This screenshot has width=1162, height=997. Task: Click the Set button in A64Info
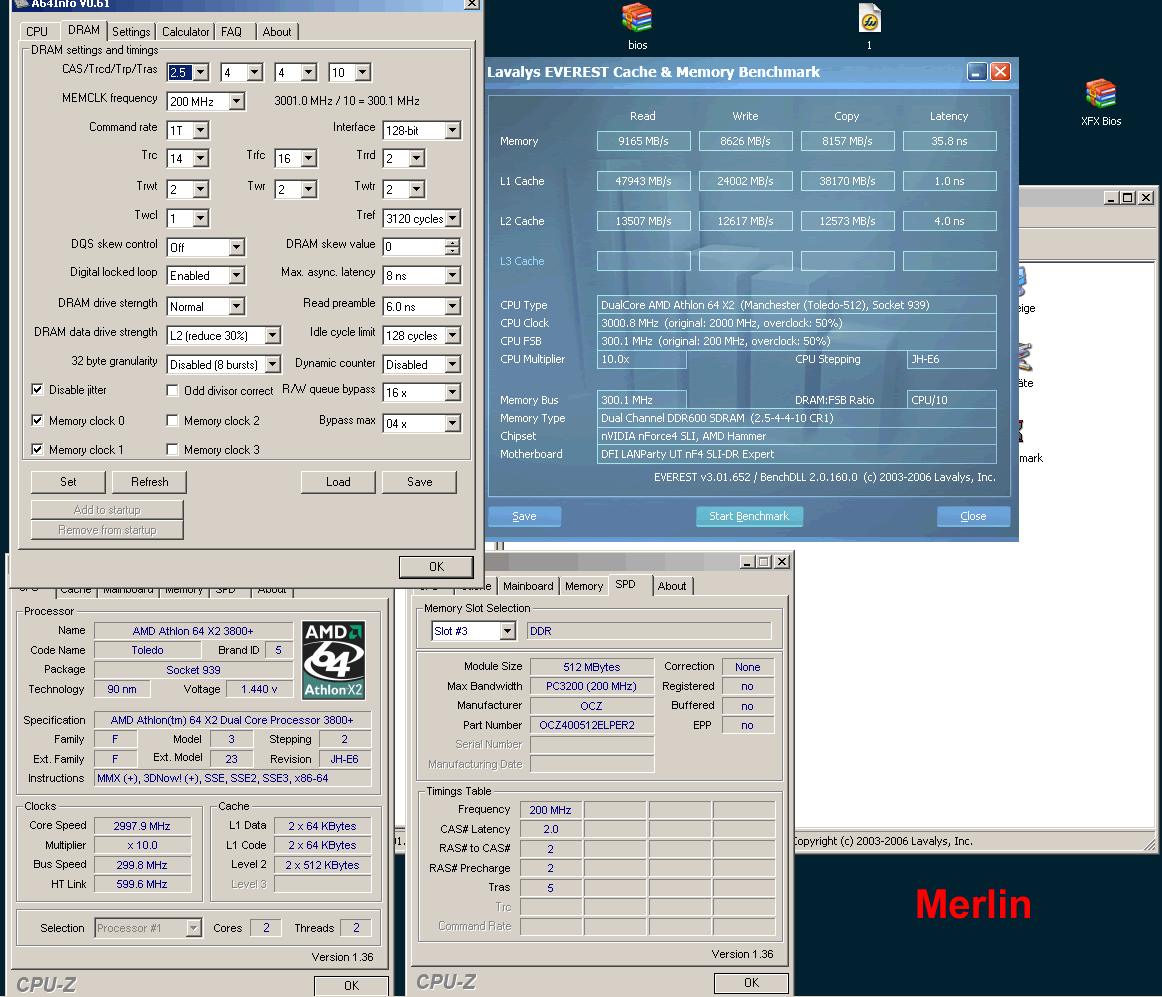point(68,482)
